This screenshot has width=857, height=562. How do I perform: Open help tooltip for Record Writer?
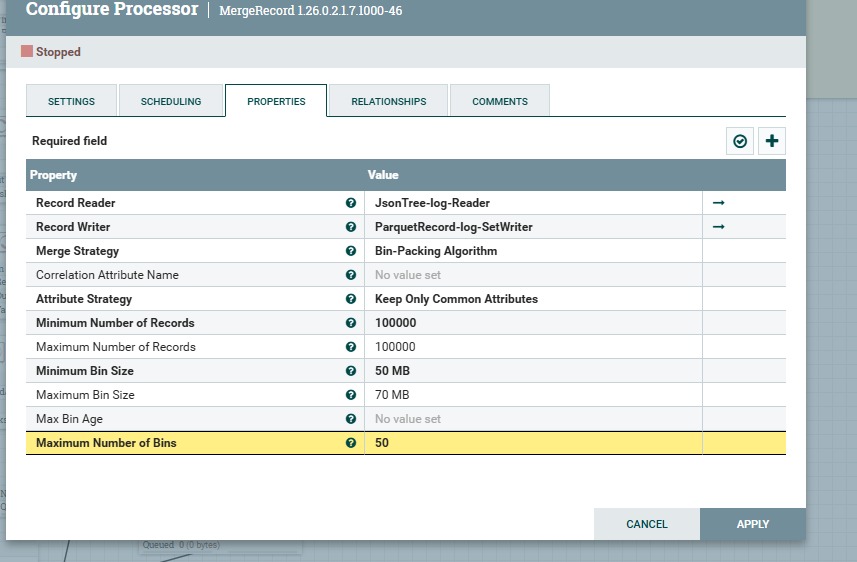(351, 227)
